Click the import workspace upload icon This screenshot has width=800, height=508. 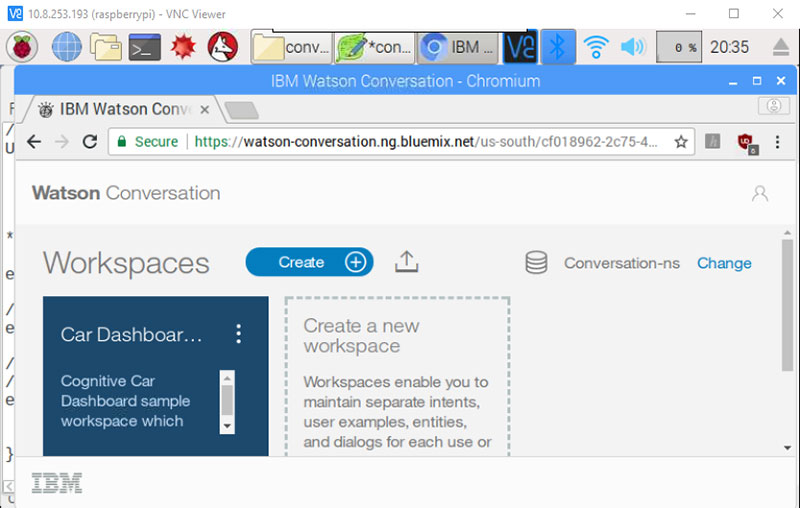pyautogui.click(x=407, y=262)
